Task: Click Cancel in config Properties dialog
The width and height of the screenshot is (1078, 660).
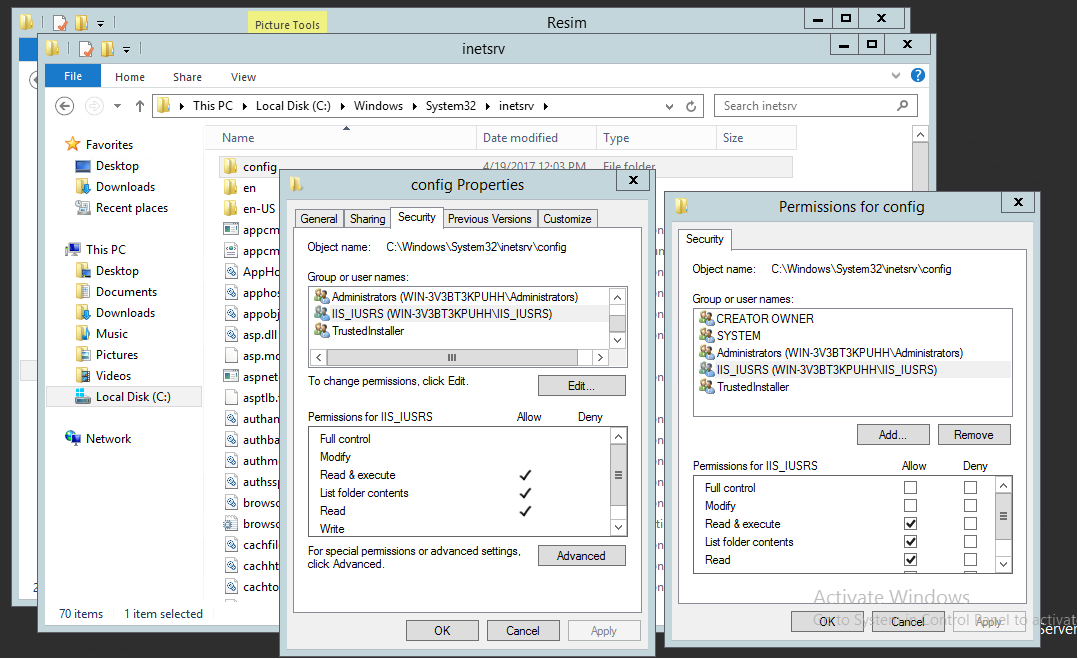Action: click(x=523, y=630)
